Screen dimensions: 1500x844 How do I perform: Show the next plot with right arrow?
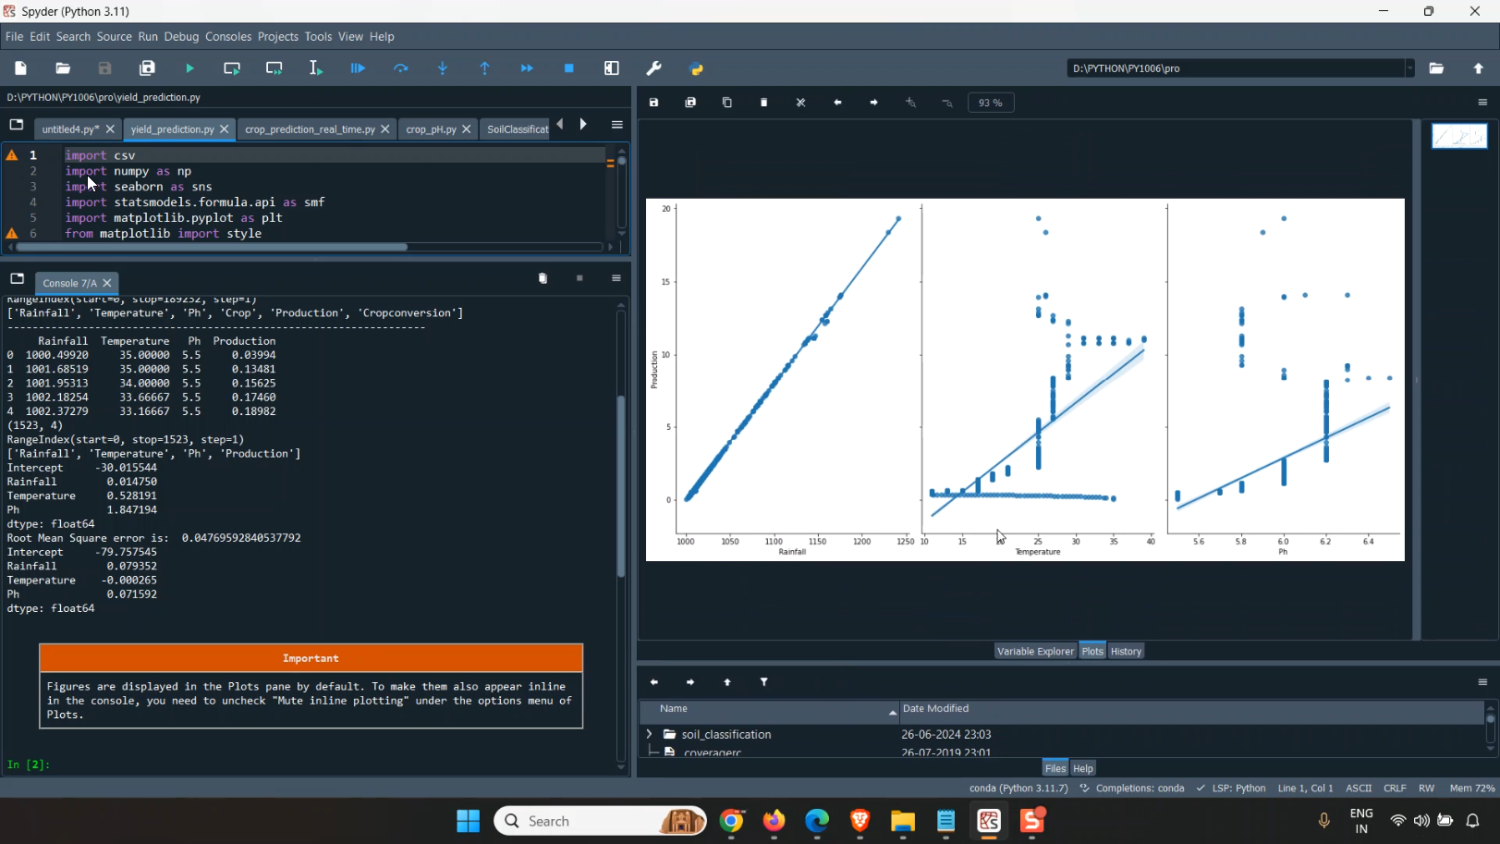tap(874, 102)
